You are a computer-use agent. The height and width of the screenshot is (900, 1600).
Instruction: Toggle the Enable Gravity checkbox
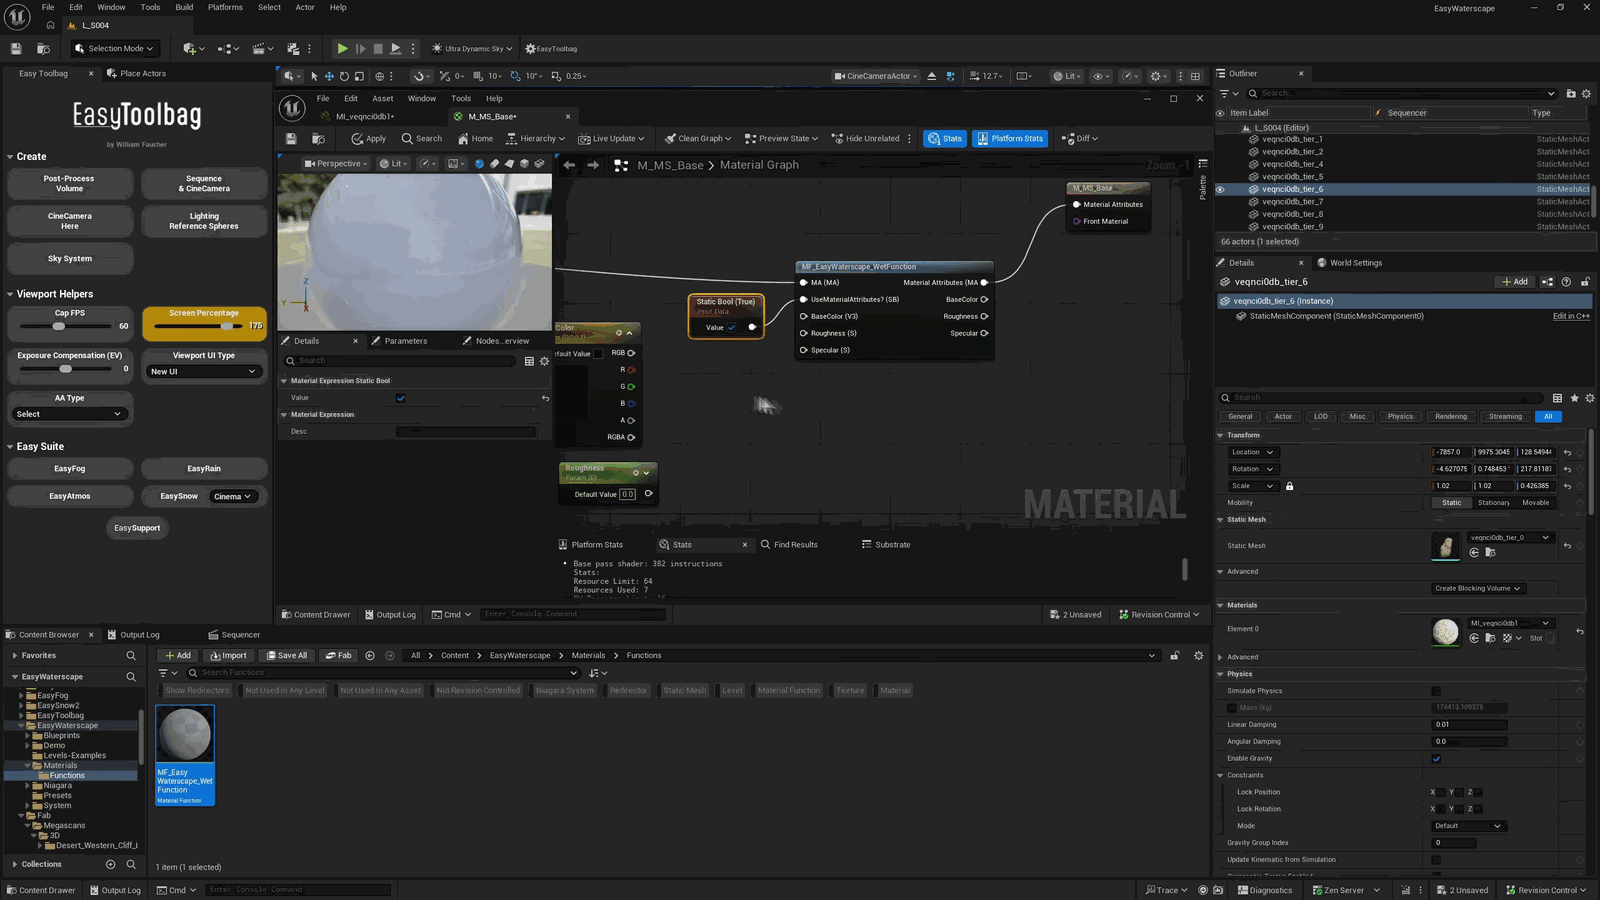1437,759
